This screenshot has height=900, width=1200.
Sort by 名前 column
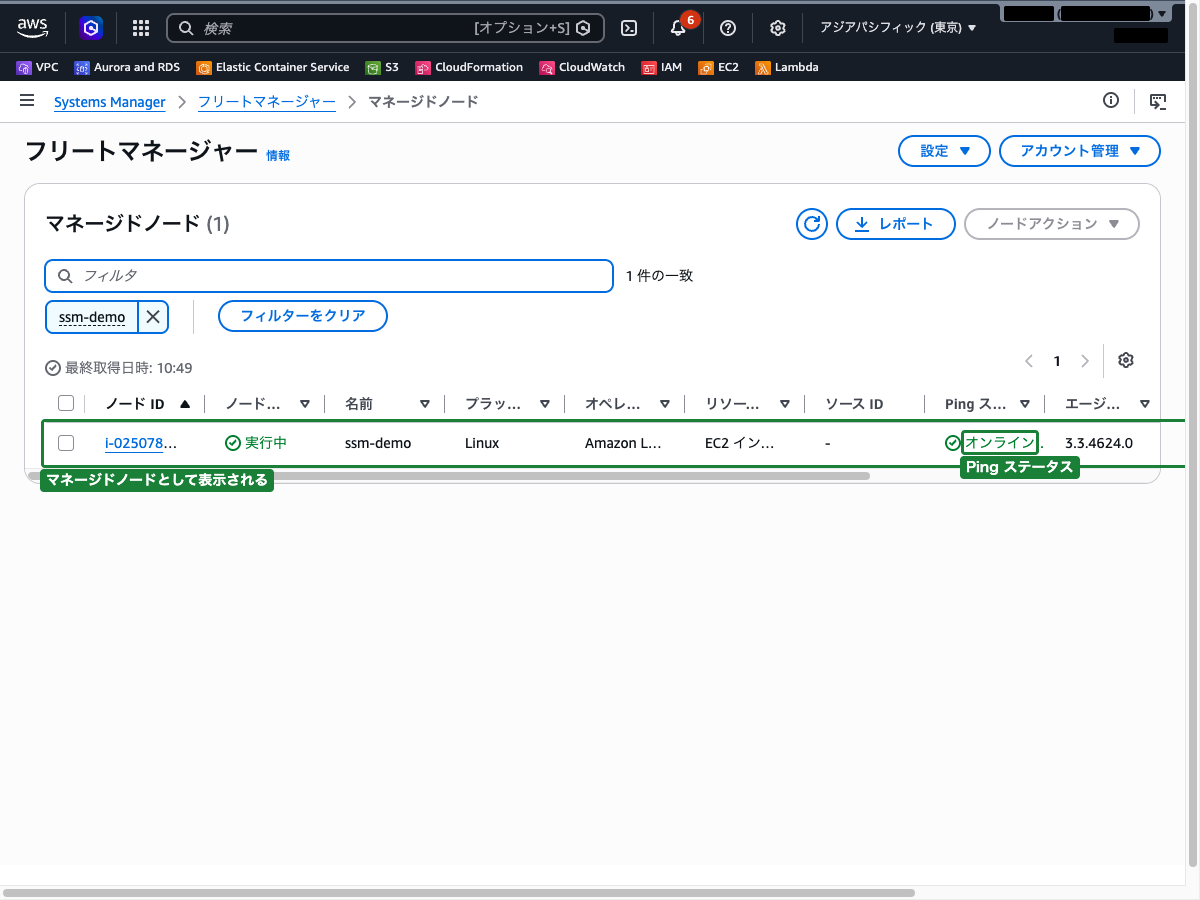425,404
